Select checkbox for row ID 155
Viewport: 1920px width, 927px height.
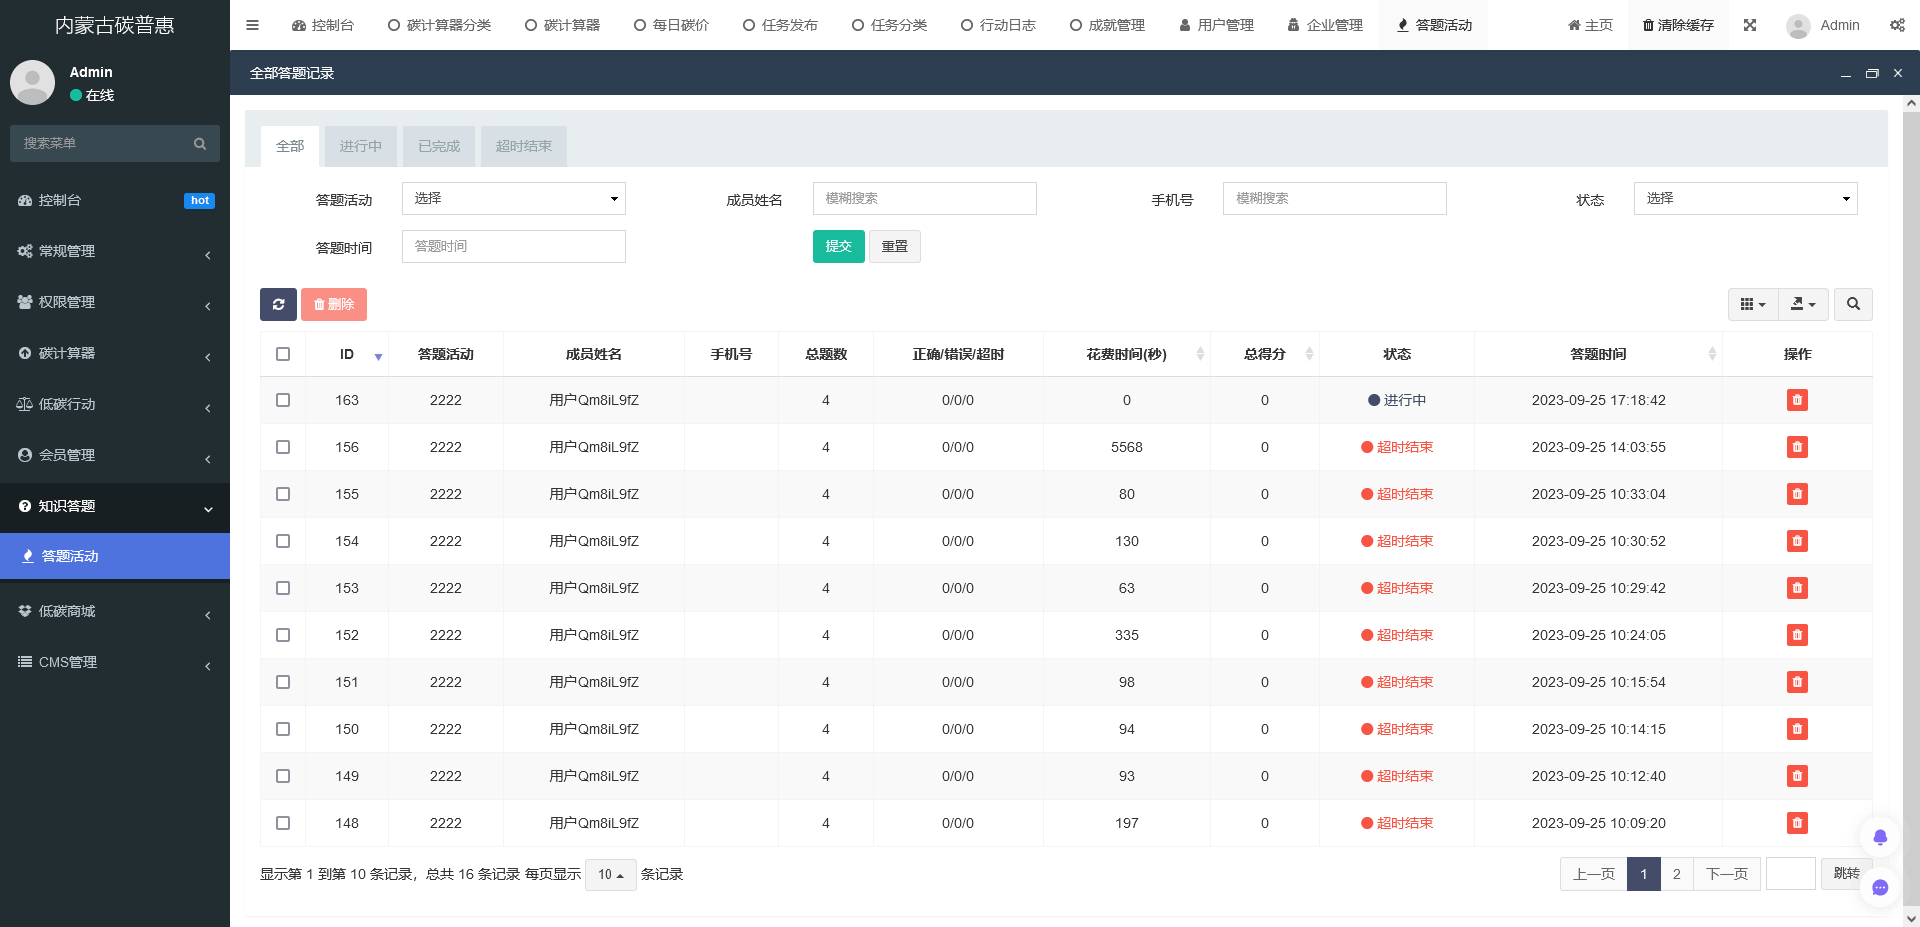(283, 494)
